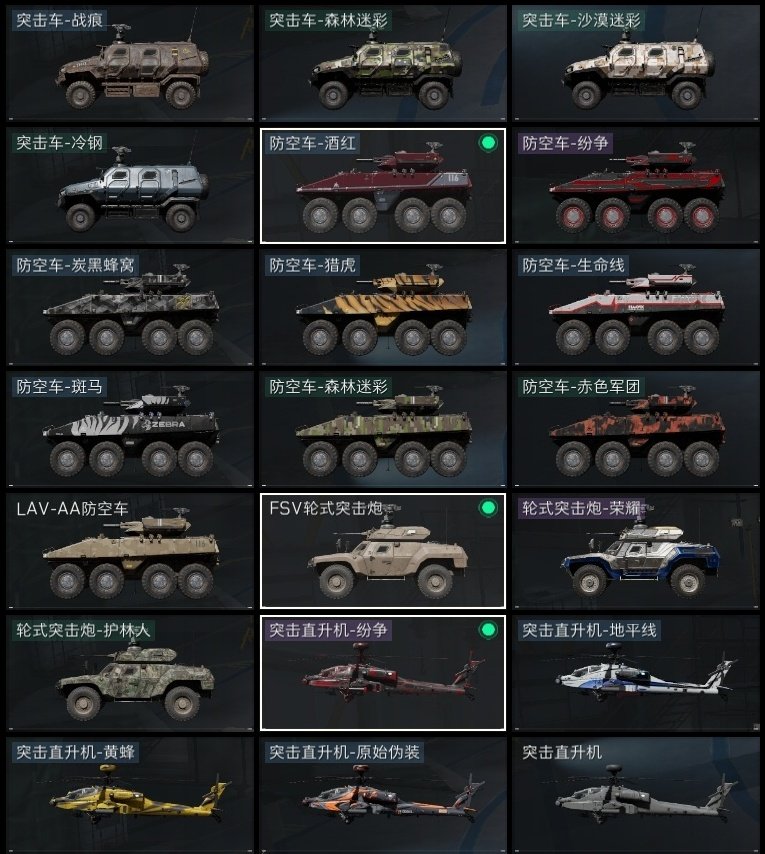Select the 突击车-战痕 skin
The image size is (765, 854).
tap(130, 63)
